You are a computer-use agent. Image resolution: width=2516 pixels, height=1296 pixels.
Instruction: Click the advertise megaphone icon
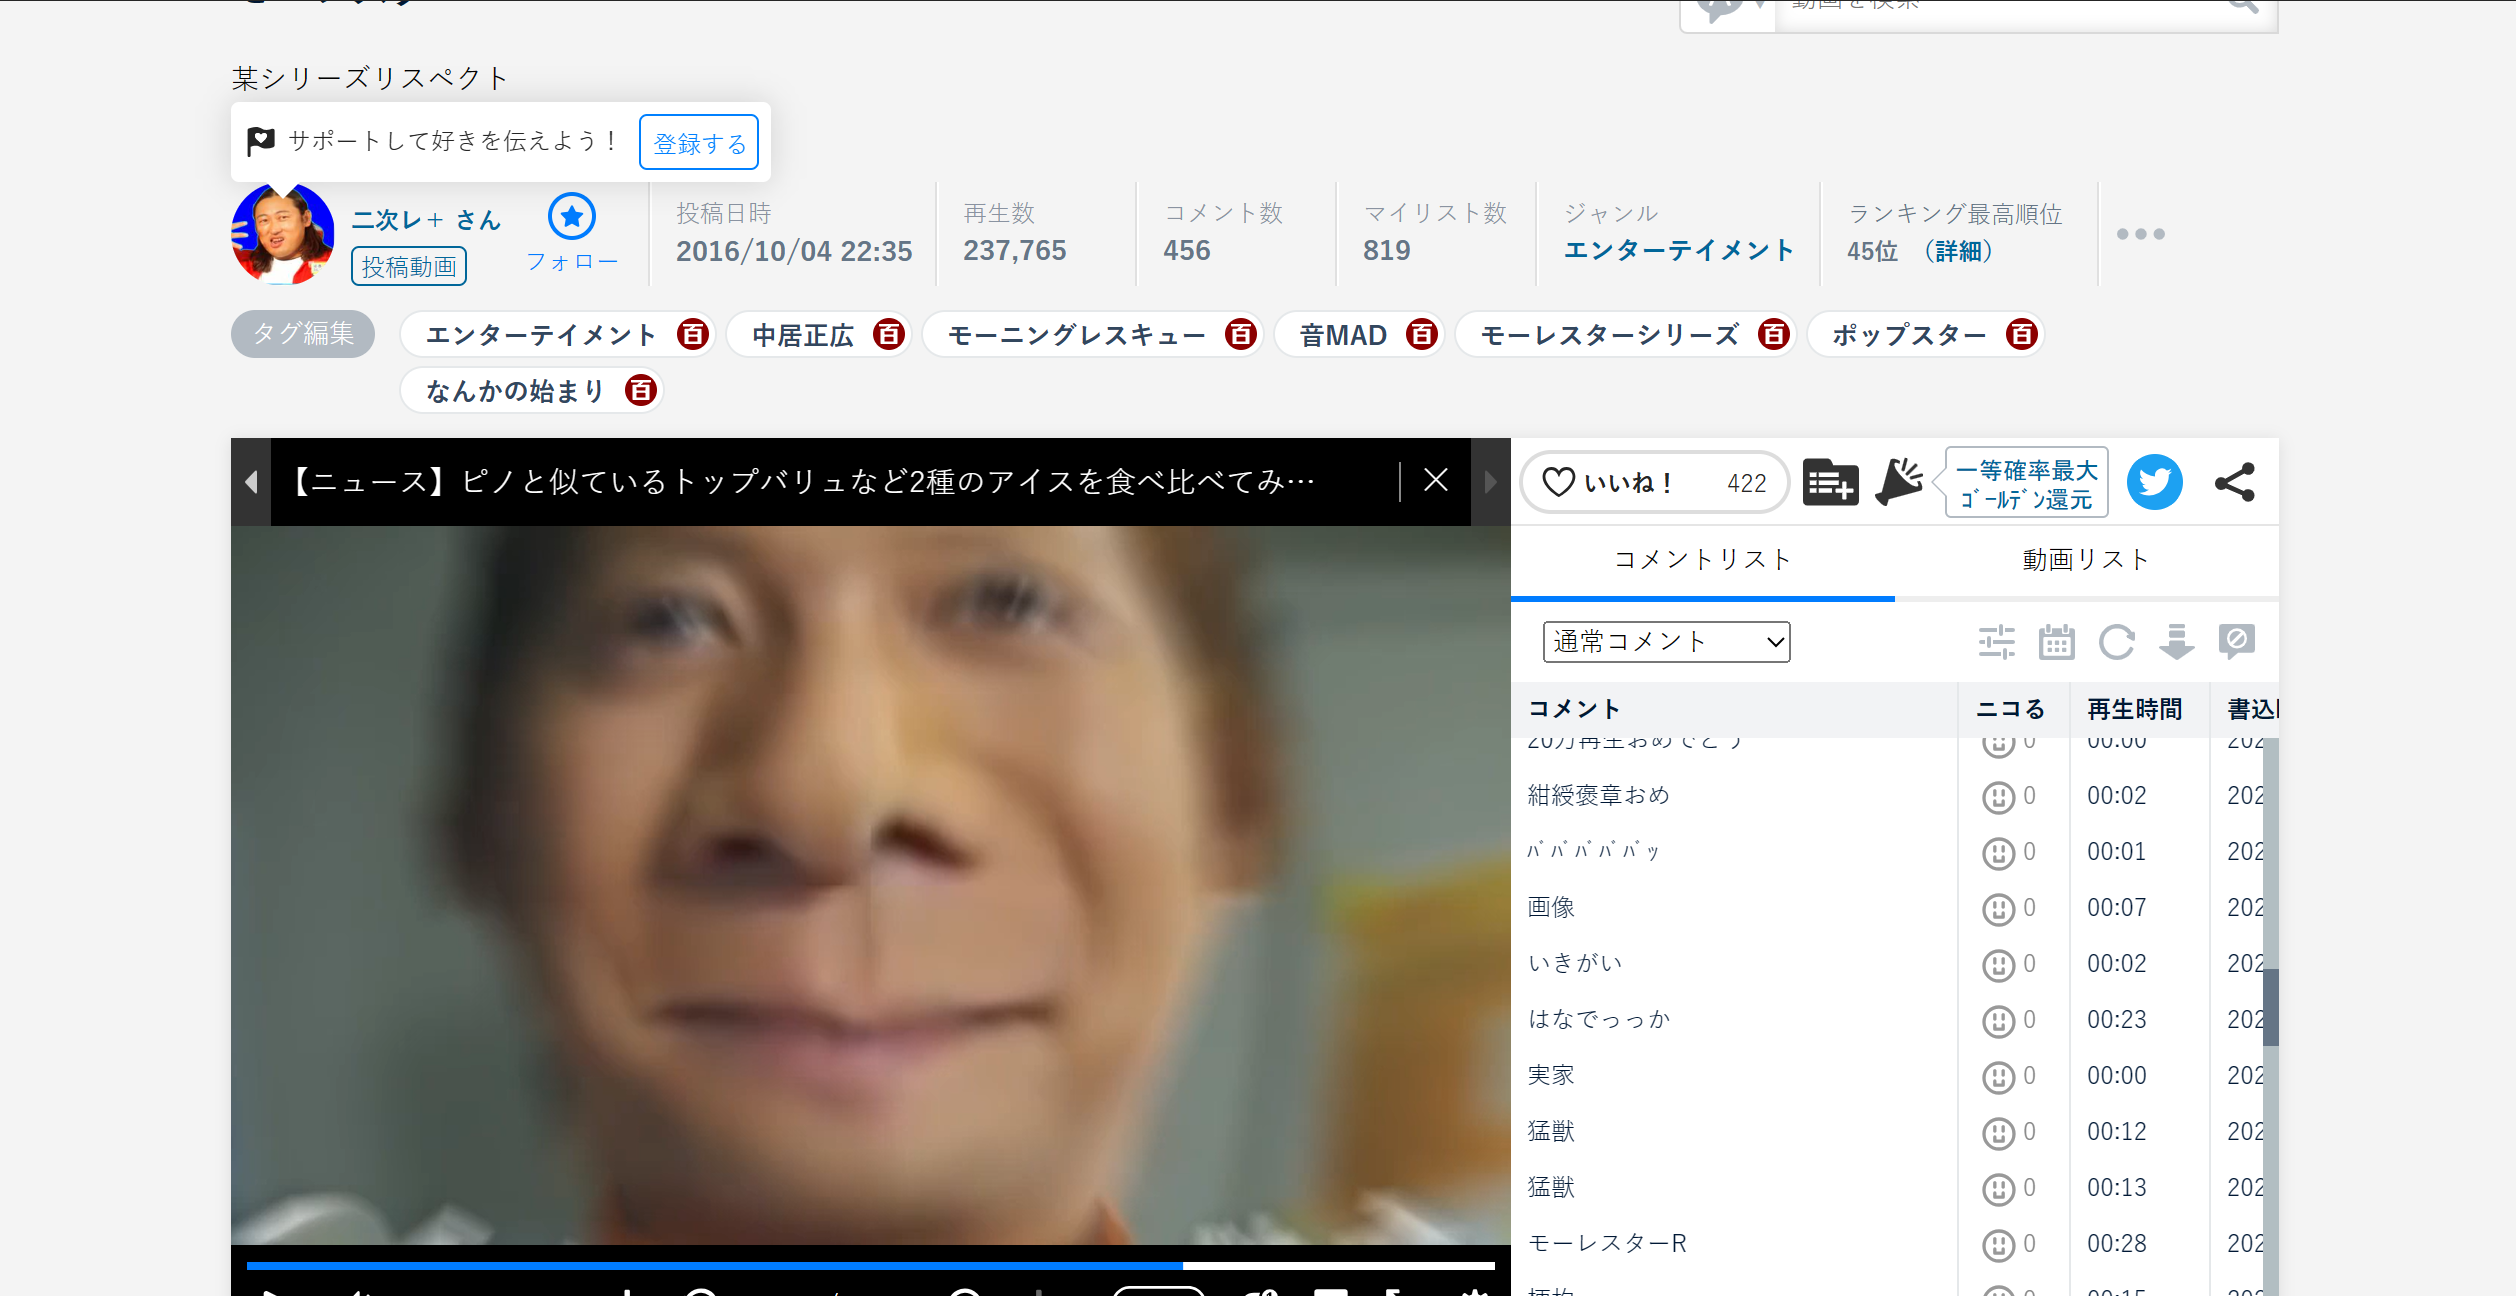pyautogui.click(x=1899, y=482)
